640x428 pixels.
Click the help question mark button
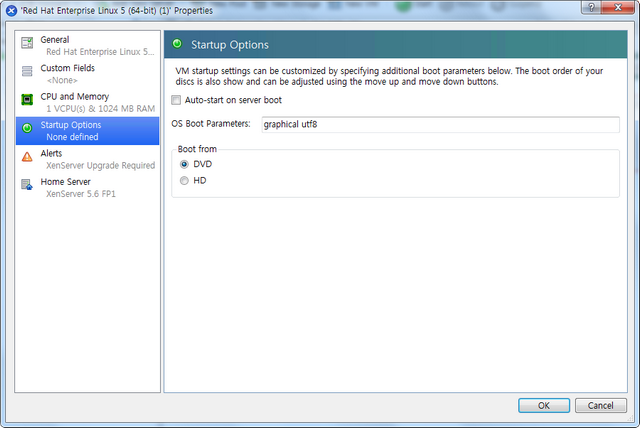[x=591, y=8]
